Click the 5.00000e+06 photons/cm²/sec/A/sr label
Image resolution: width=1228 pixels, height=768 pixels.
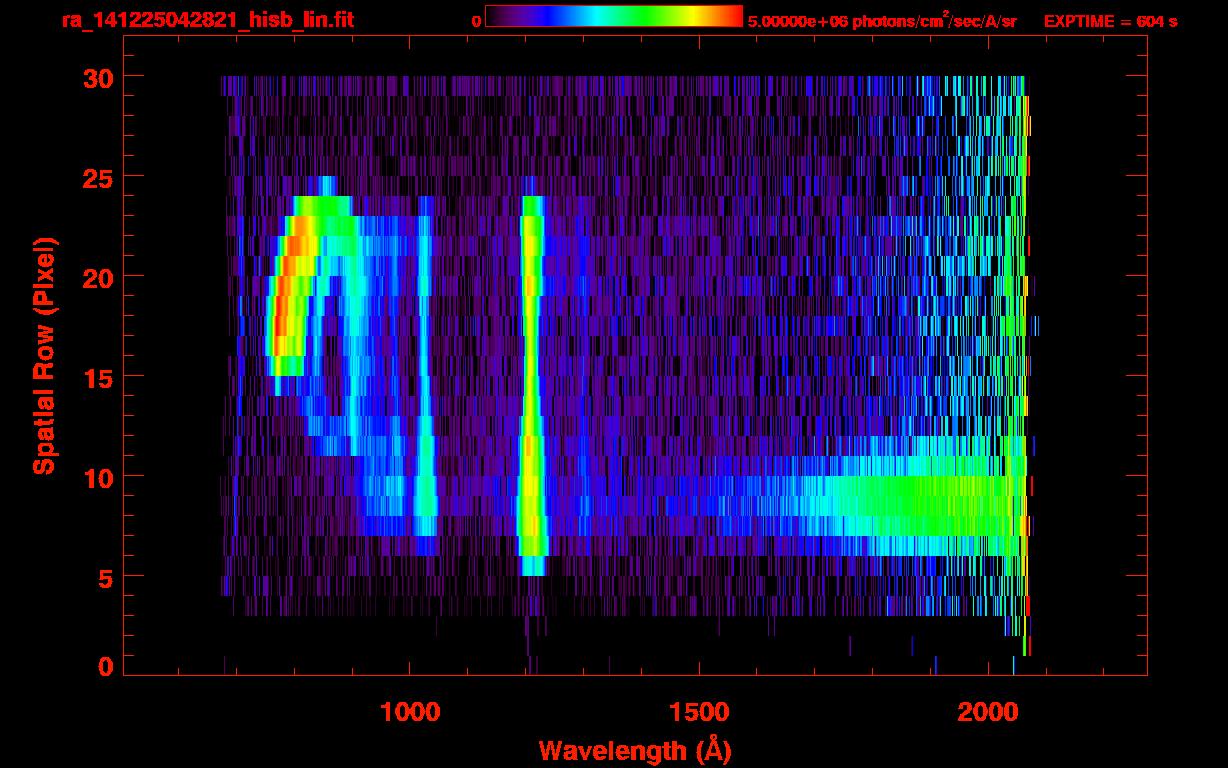[882, 20]
